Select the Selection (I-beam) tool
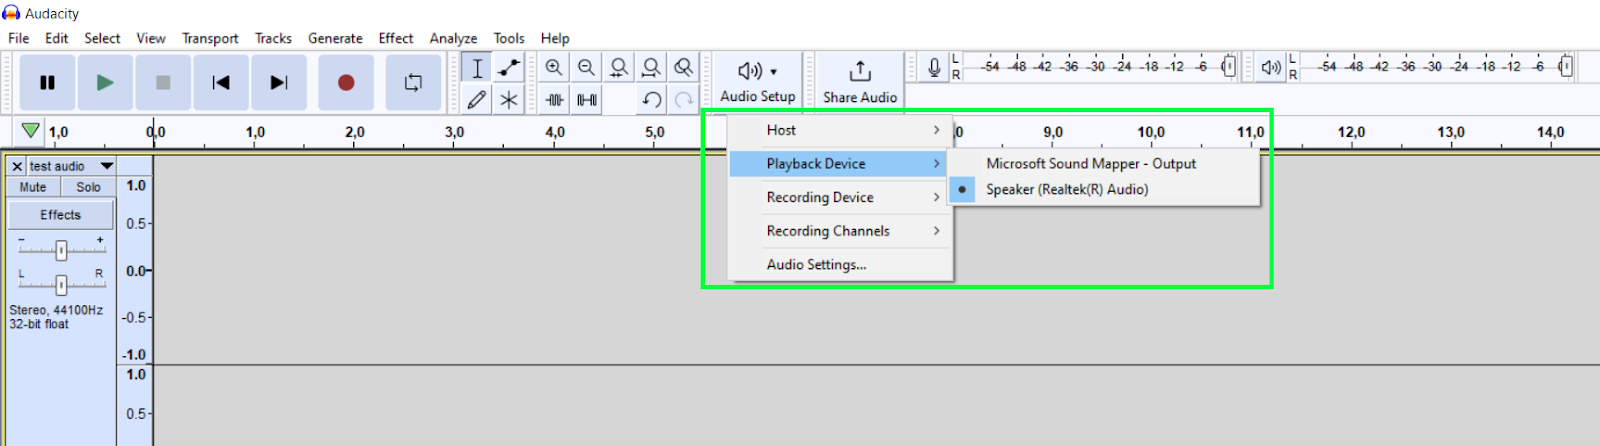Screen dimensions: 1600x446 click(x=477, y=67)
